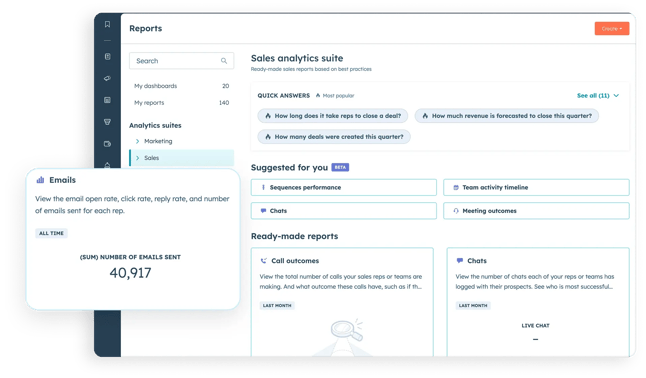This screenshot has width=646, height=378.
Task: Click the Sales analytics suite heading
Action: click(297, 58)
